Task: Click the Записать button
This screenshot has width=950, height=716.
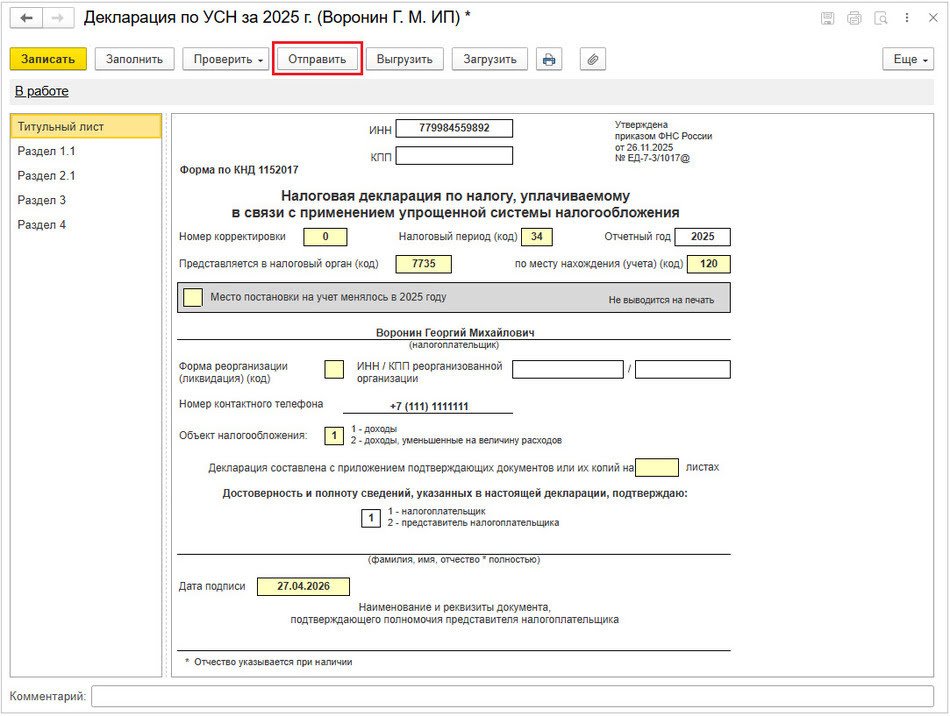Action: pos(48,59)
